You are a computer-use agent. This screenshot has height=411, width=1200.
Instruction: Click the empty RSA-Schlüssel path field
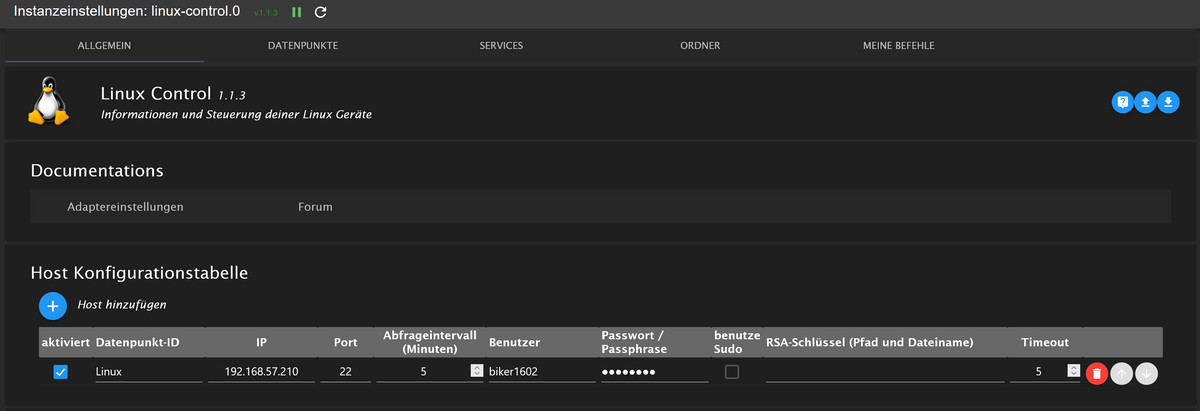tap(884, 372)
